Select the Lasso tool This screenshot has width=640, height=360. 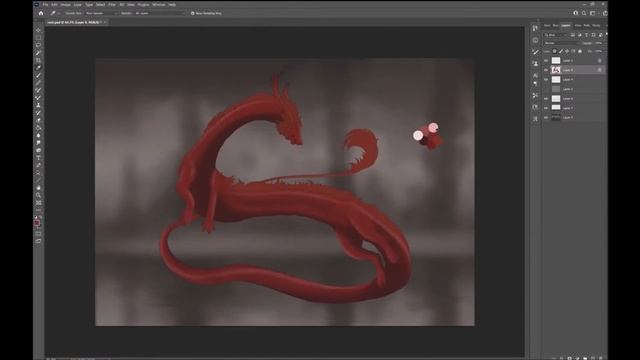coord(39,45)
